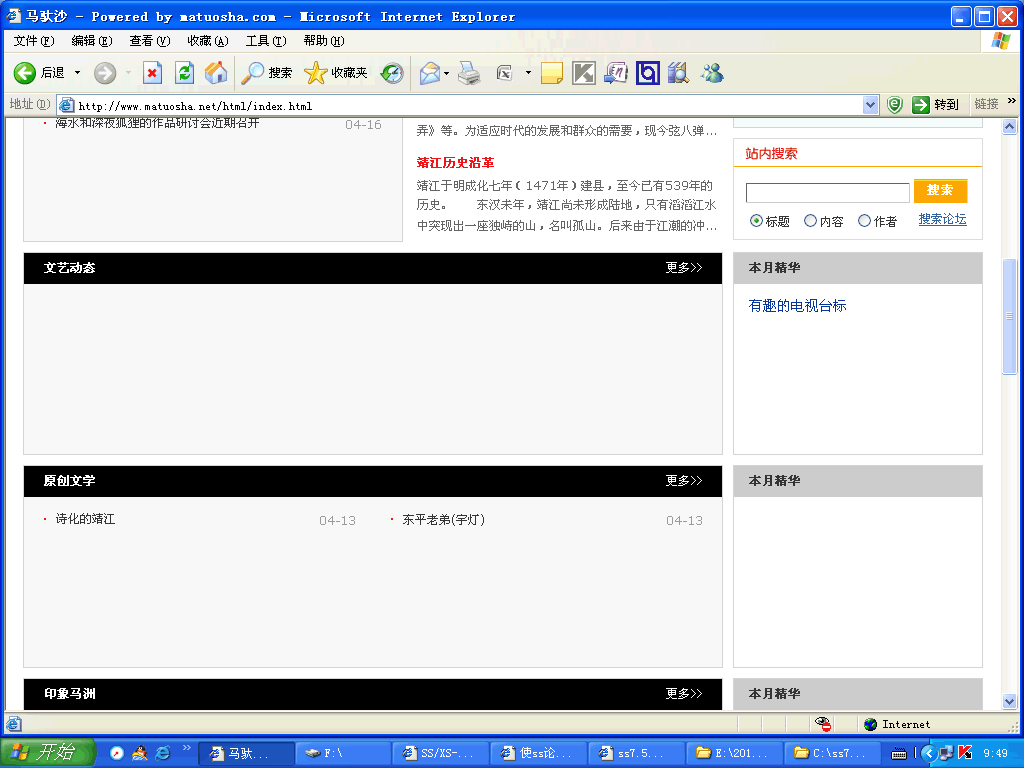Click the Mail envelope toolbar icon
The height and width of the screenshot is (768, 1024).
430,73
